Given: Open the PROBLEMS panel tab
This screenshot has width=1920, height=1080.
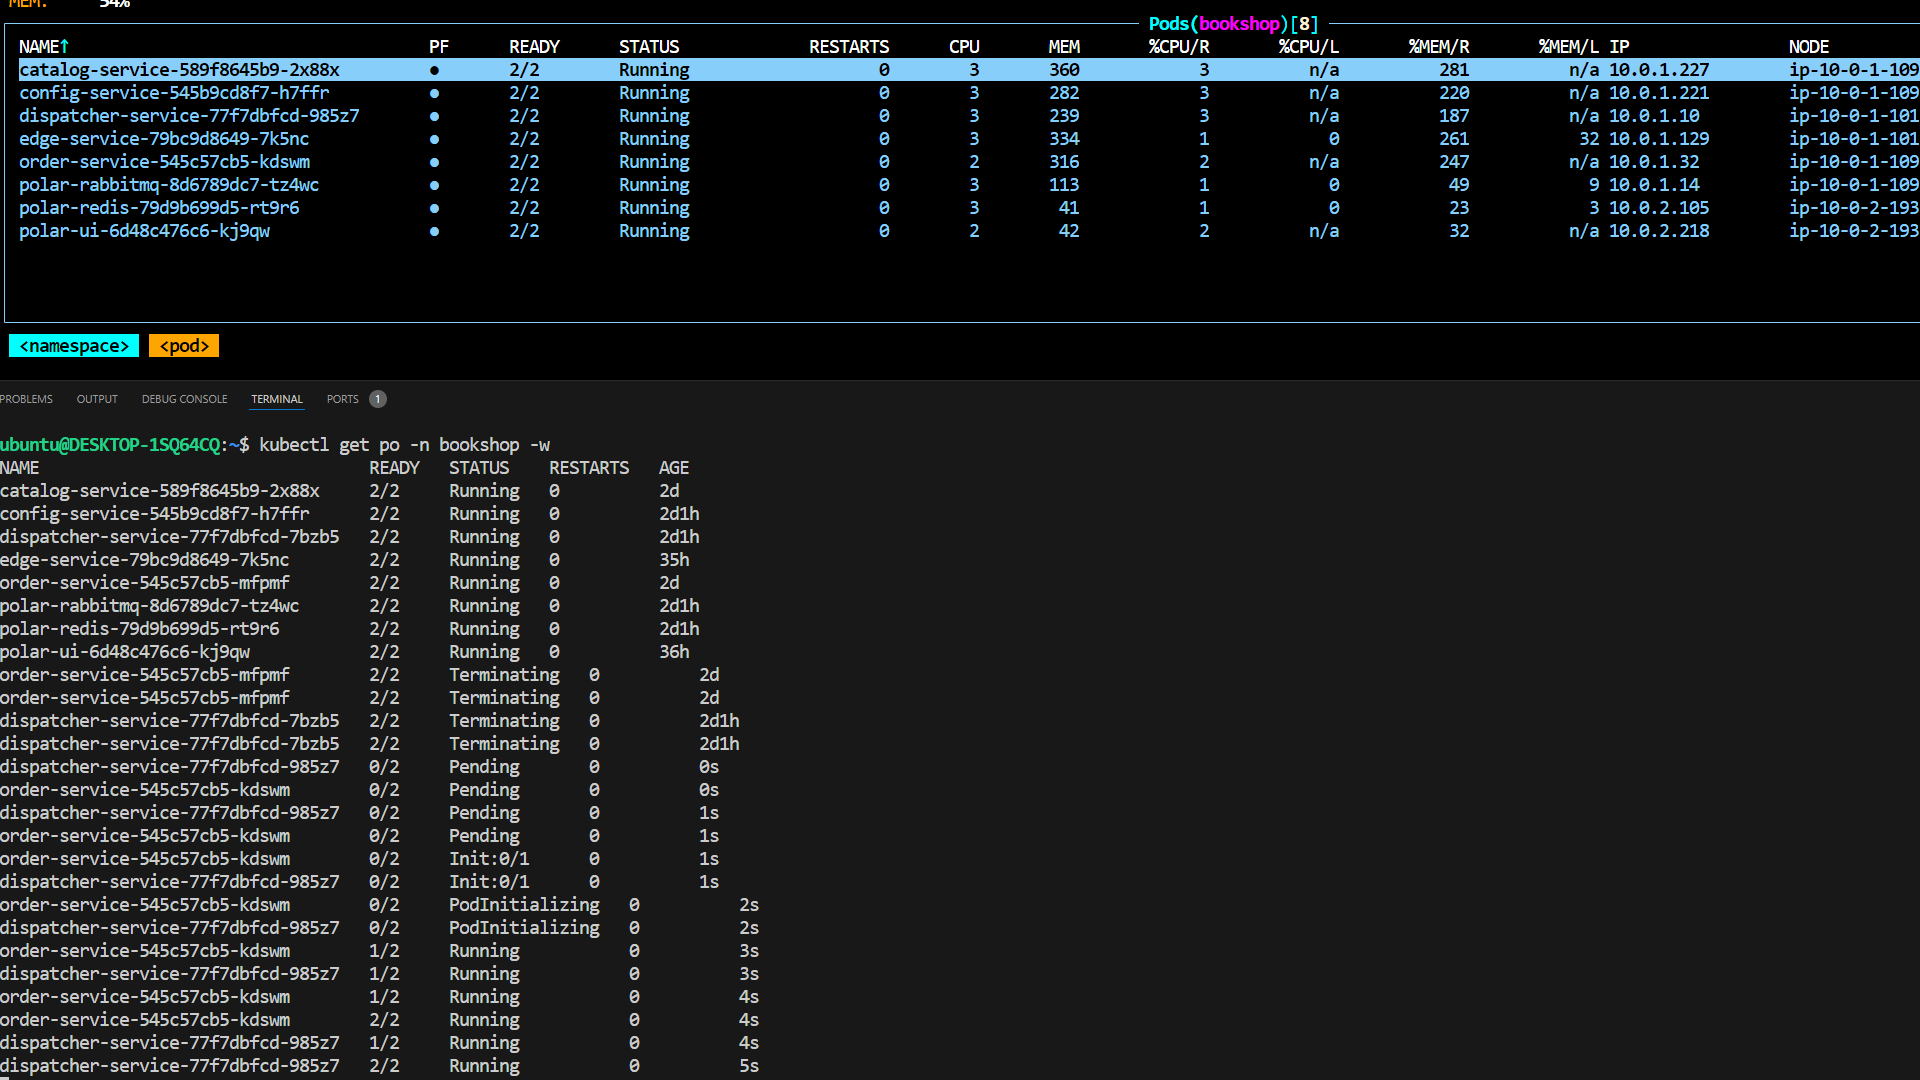Looking at the screenshot, I should coord(26,399).
